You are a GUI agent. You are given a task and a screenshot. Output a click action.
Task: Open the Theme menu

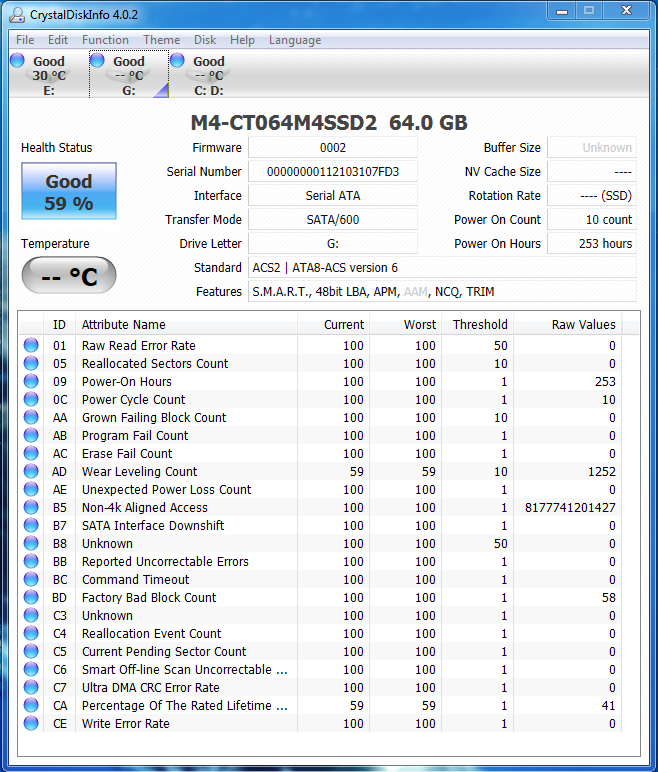coord(162,40)
